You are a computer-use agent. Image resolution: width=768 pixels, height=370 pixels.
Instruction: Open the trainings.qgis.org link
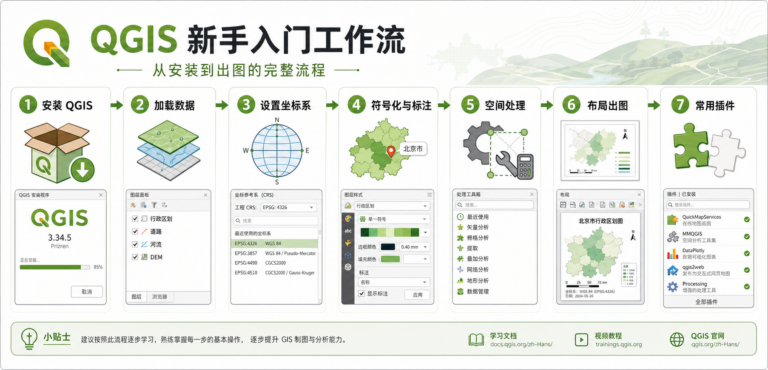619,345
